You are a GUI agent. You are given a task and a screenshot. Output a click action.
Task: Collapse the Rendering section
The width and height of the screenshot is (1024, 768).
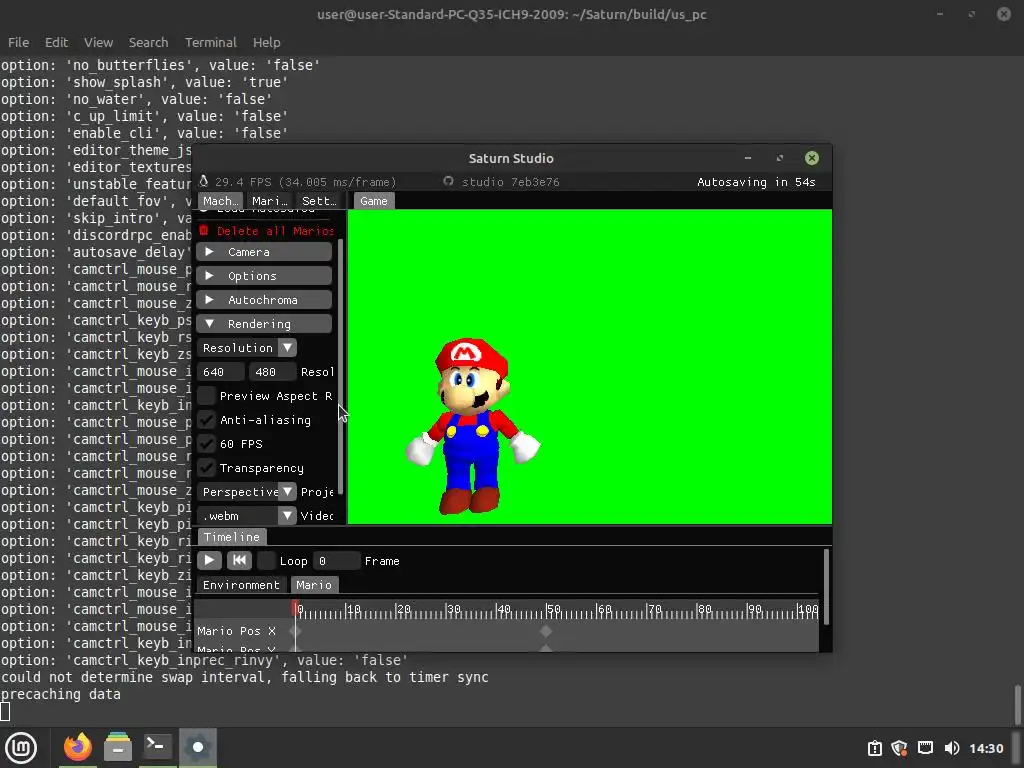pyautogui.click(x=264, y=324)
